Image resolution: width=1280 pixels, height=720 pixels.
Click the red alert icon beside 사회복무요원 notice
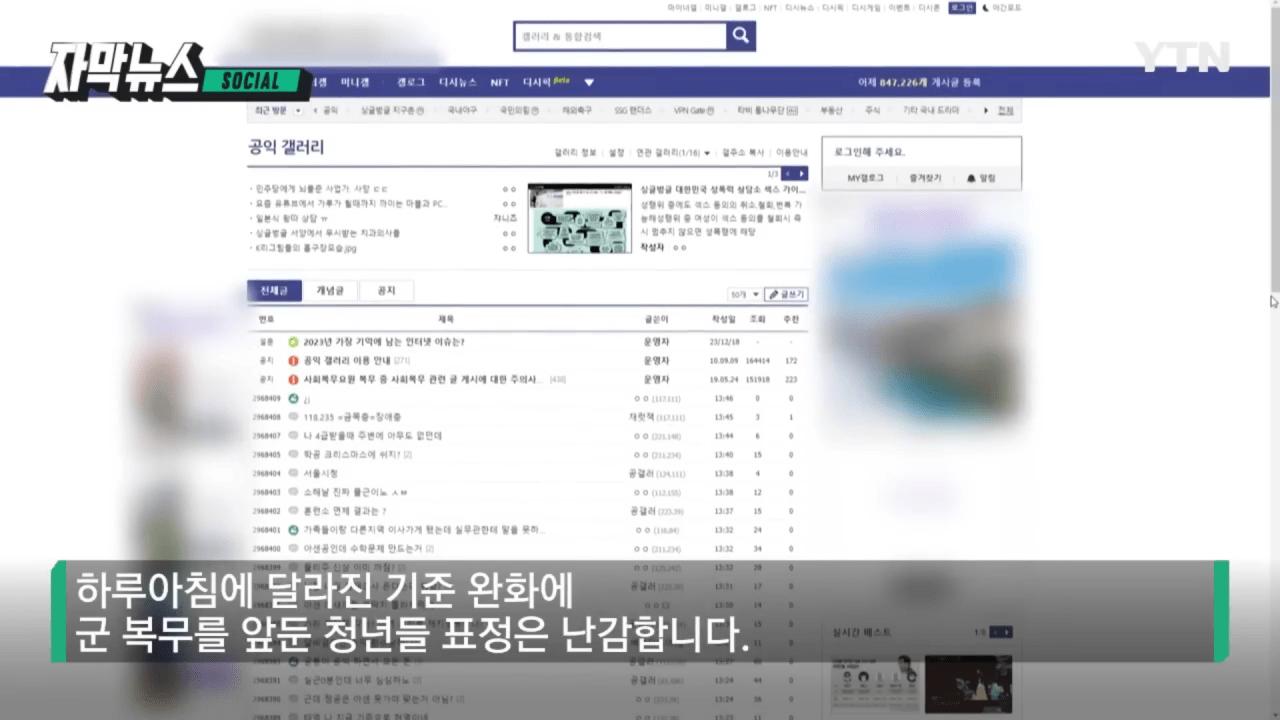293,378
